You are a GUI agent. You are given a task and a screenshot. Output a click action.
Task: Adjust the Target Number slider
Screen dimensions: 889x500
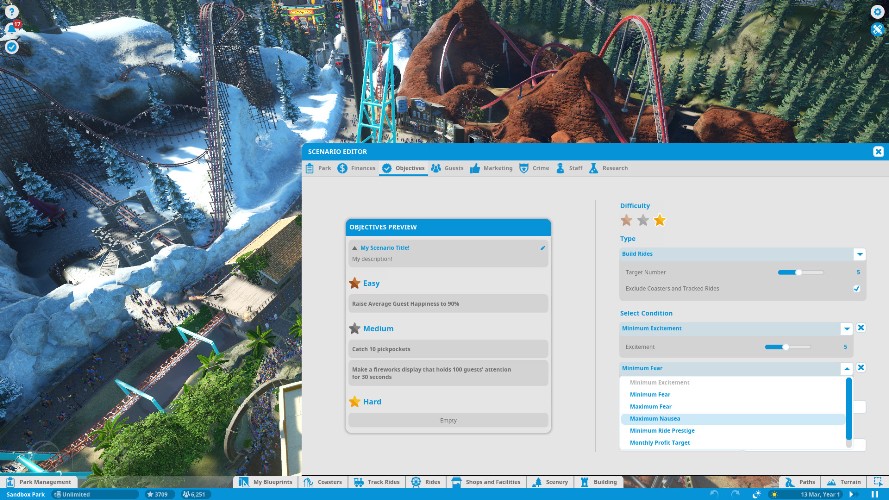pos(800,272)
